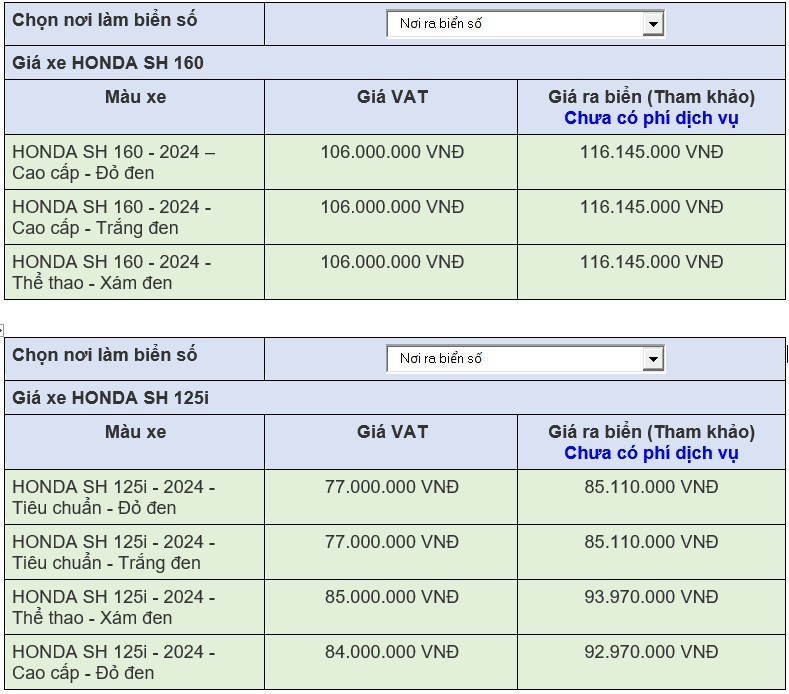The image size is (789, 694).
Task: Click the SH 125i Cao cấp Đỏ đen row name
Action: [x=113, y=662]
